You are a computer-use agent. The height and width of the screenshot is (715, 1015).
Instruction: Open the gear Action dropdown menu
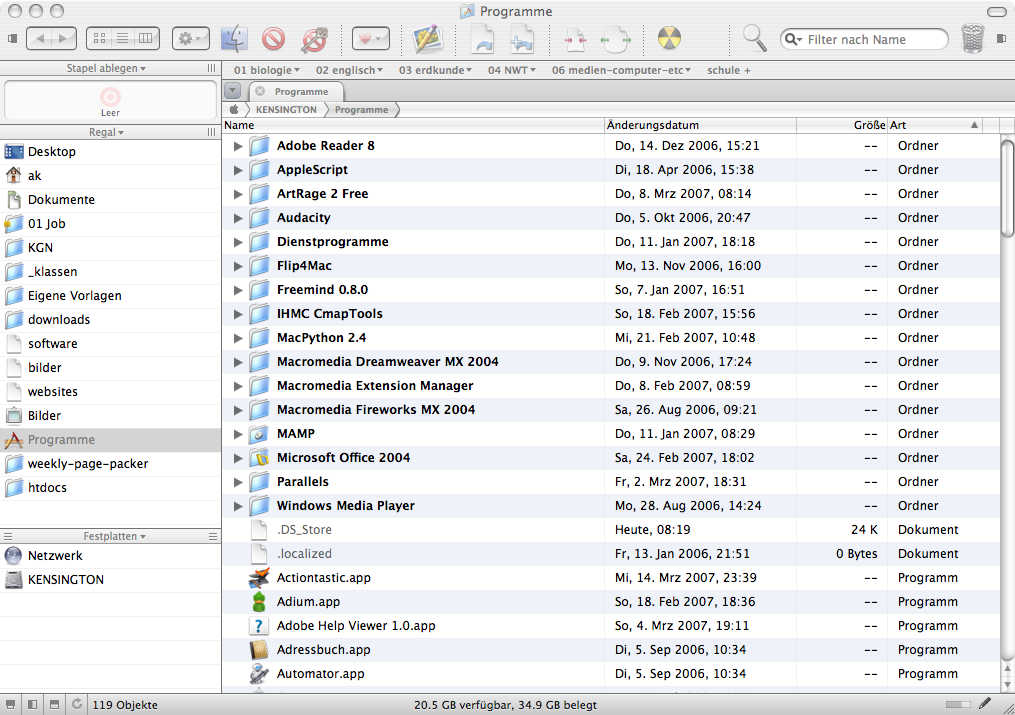(191, 39)
